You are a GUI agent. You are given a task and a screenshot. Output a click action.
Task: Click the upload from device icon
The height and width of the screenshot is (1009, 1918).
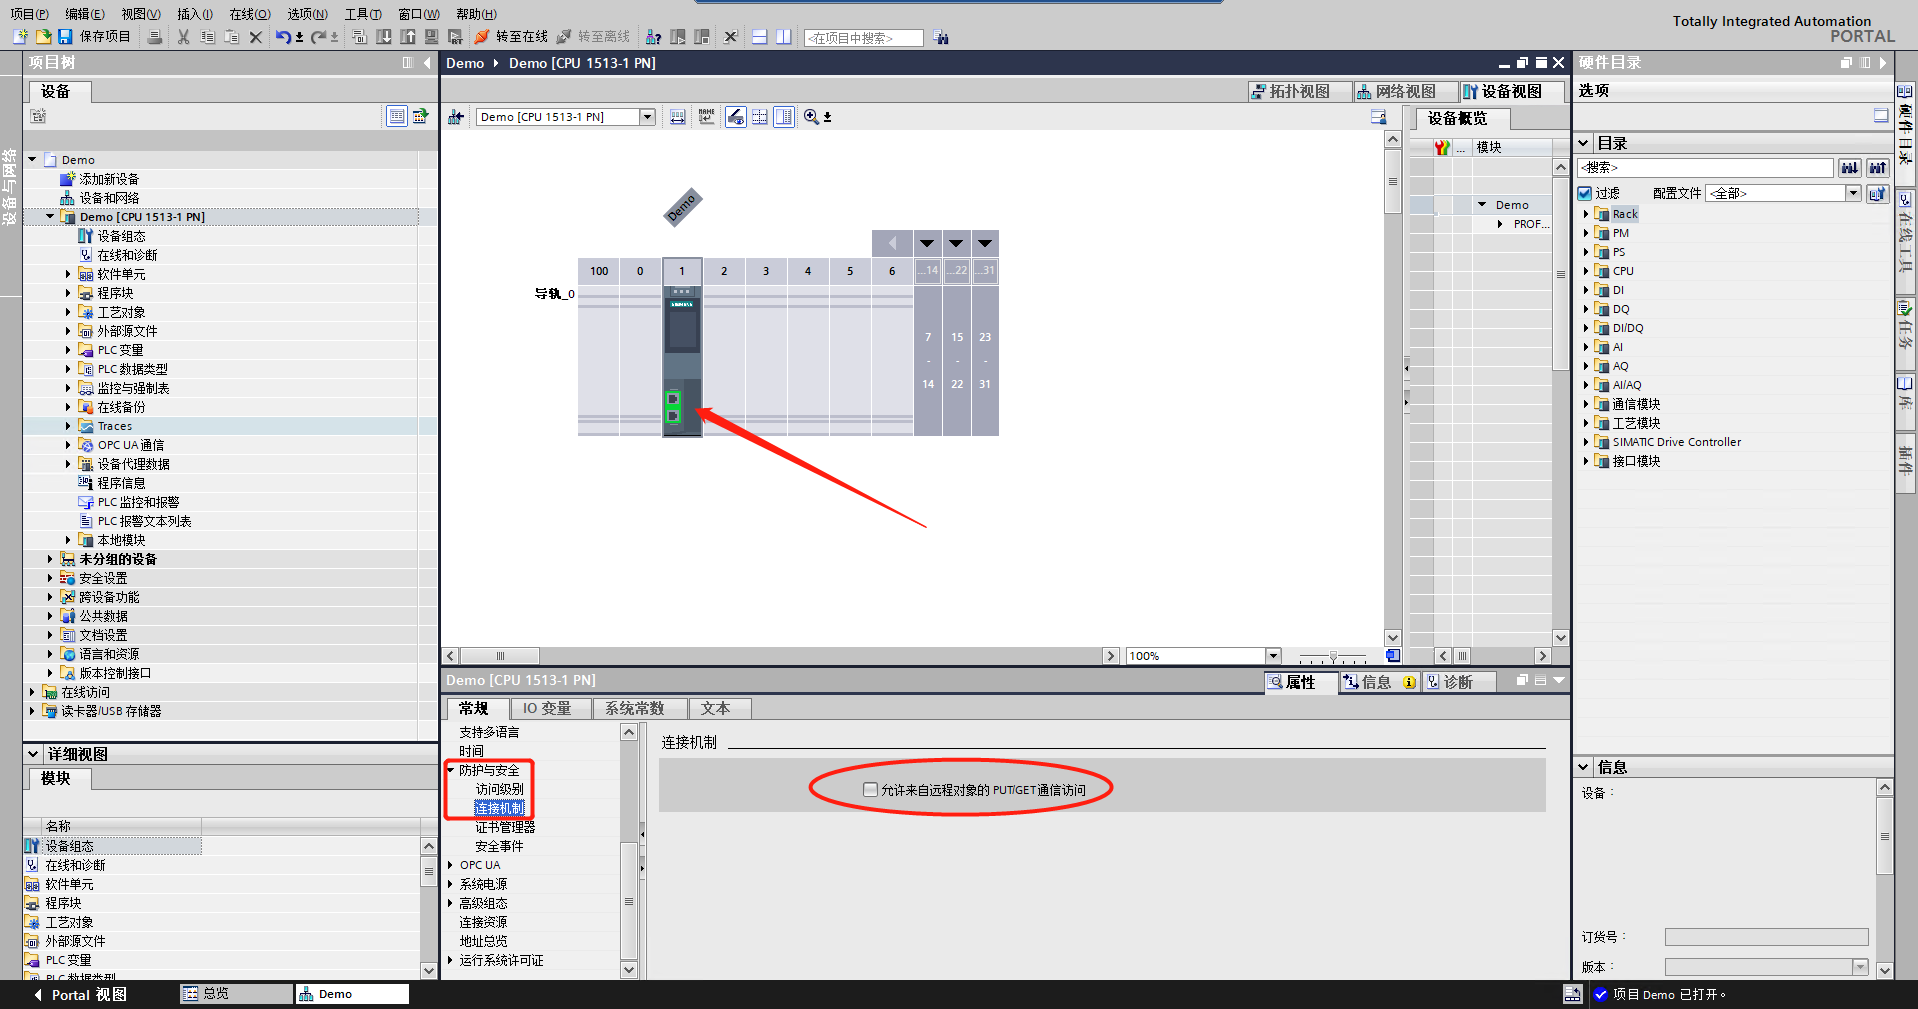[x=408, y=37]
